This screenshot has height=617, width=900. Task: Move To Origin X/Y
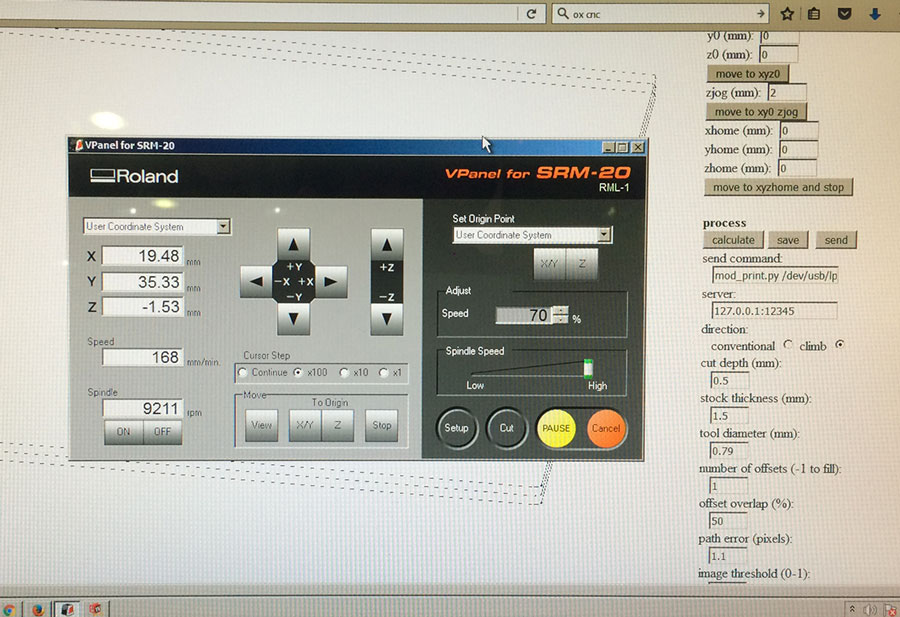click(x=305, y=425)
